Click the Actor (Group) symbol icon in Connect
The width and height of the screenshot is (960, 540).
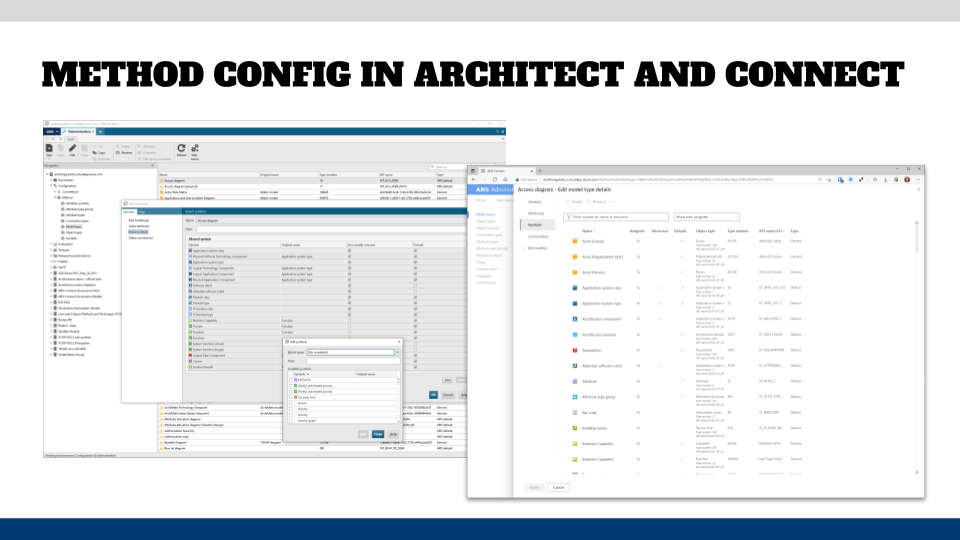coord(575,241)
